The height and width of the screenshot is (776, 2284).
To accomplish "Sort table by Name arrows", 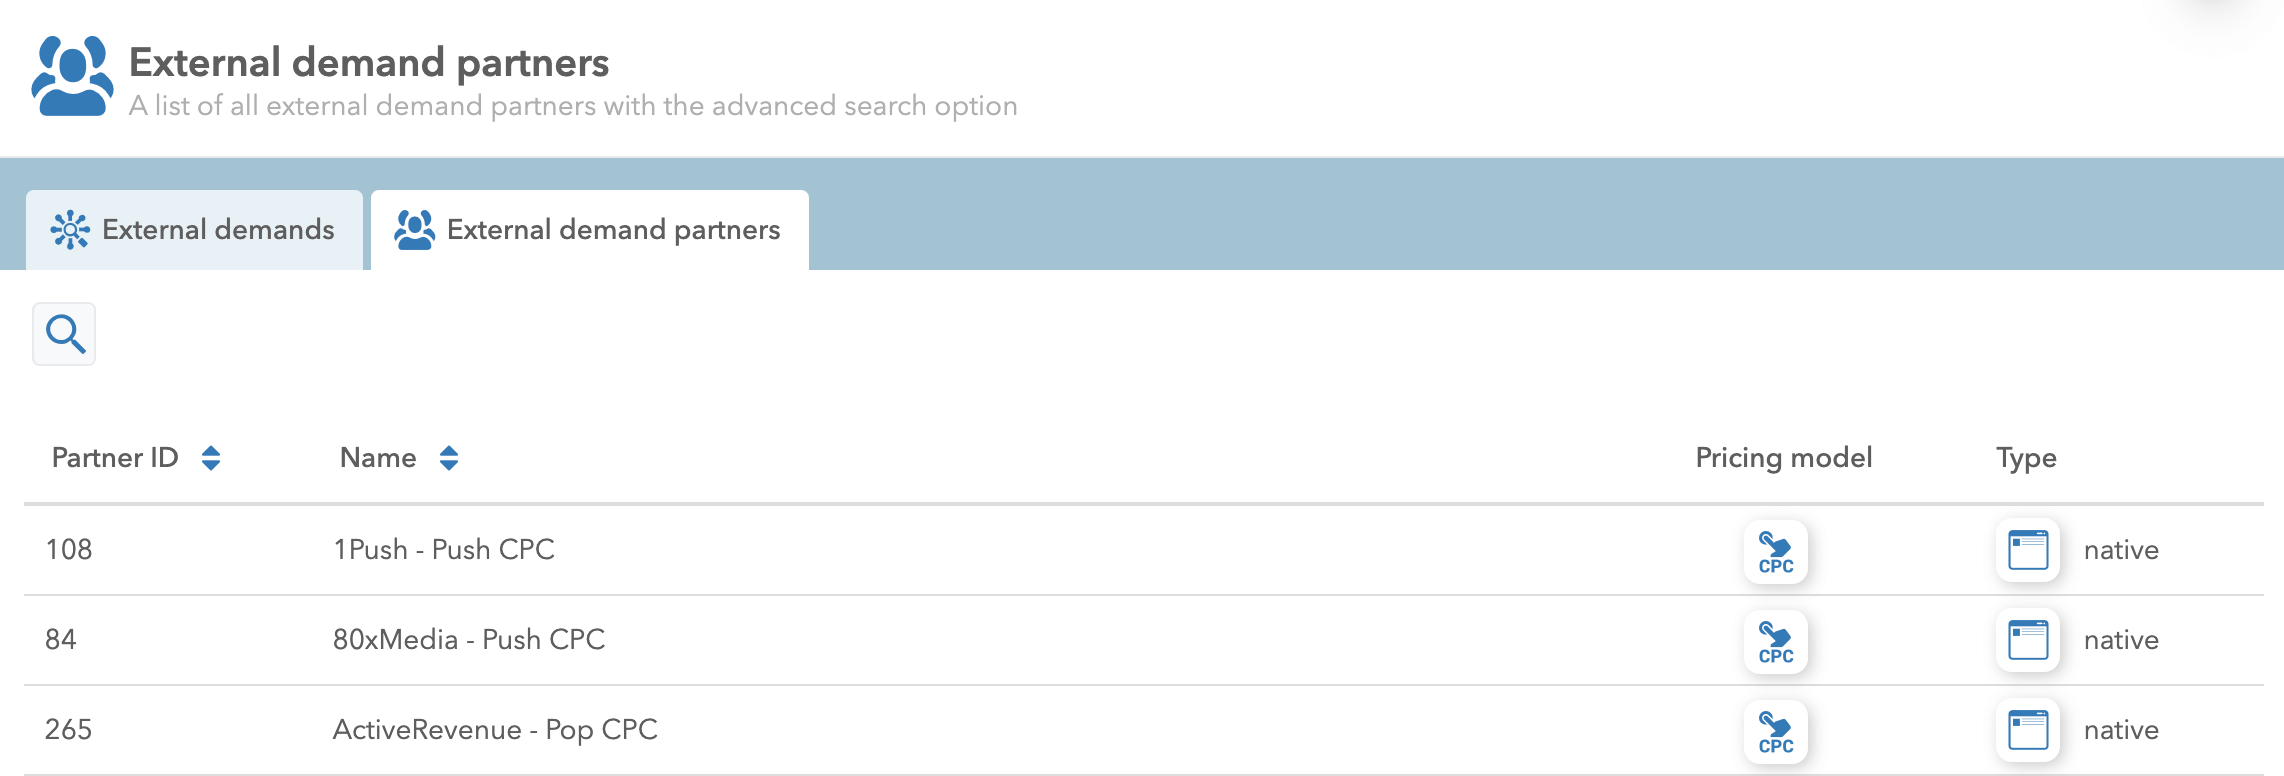I will [449, 458].
